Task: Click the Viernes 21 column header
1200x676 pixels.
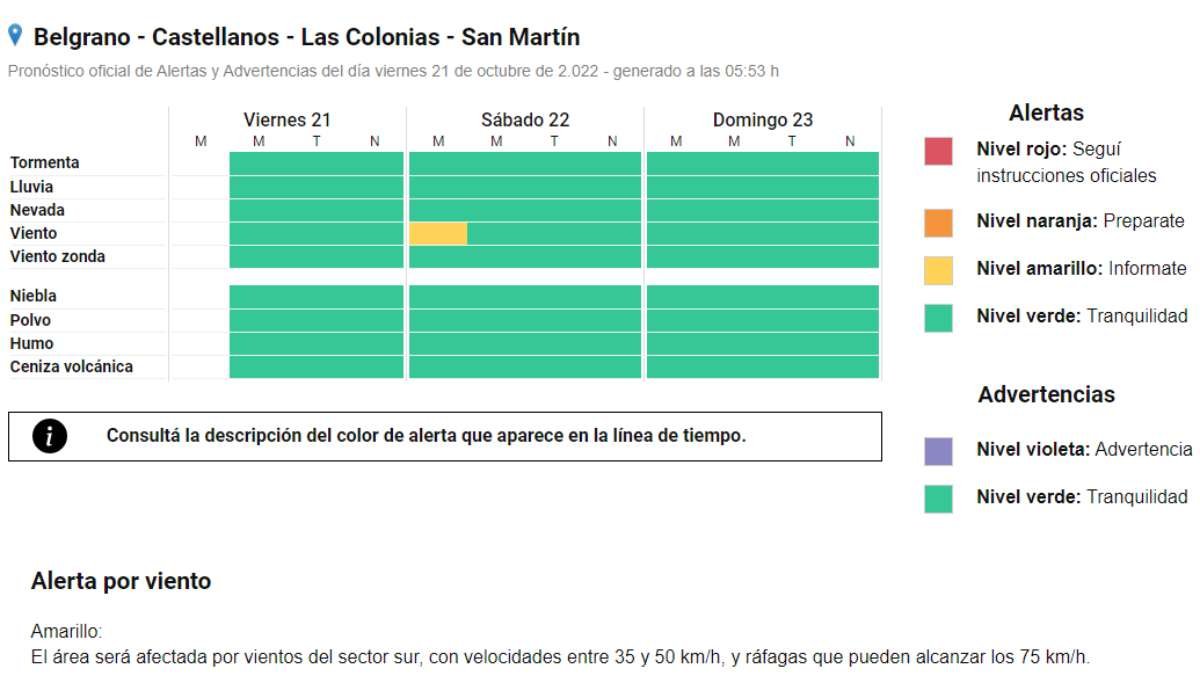Action: coord(287,120)
